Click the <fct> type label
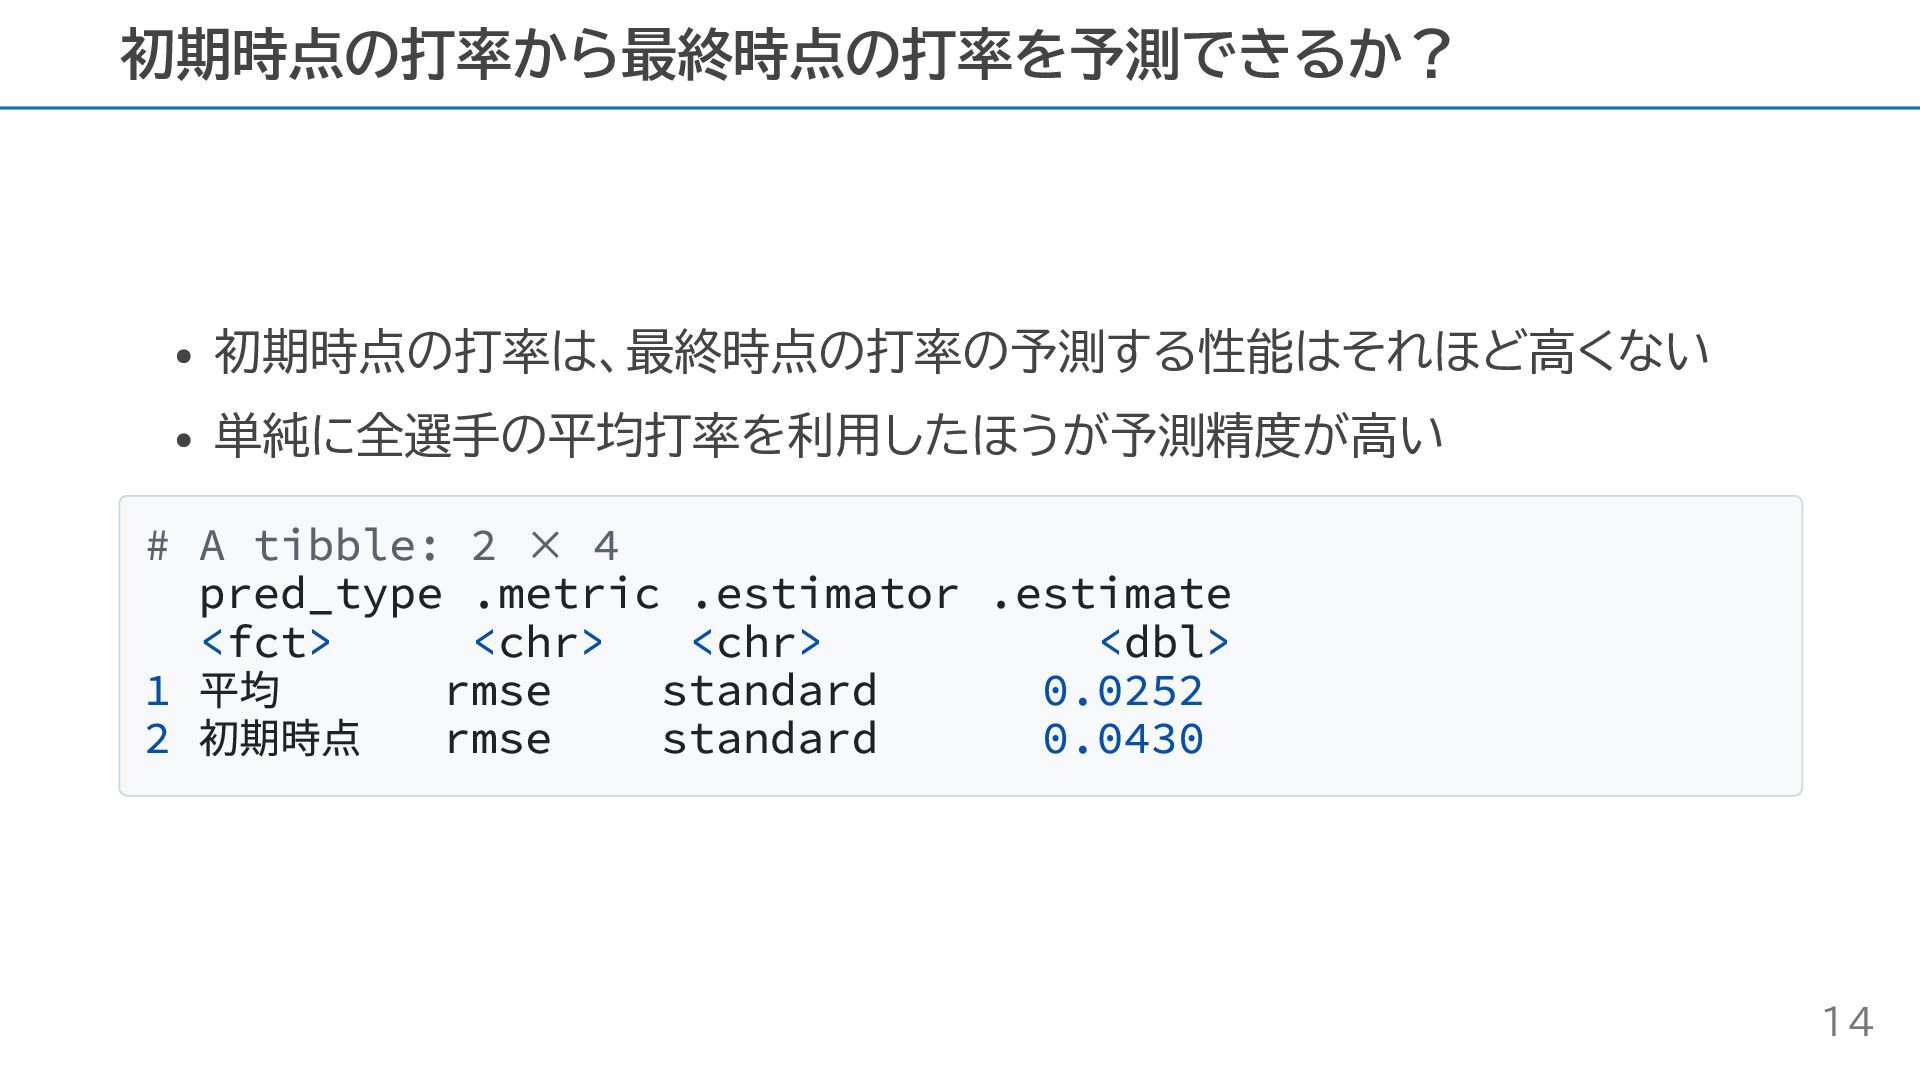This screenshot has width=1920, height=1080. [266, 642]
